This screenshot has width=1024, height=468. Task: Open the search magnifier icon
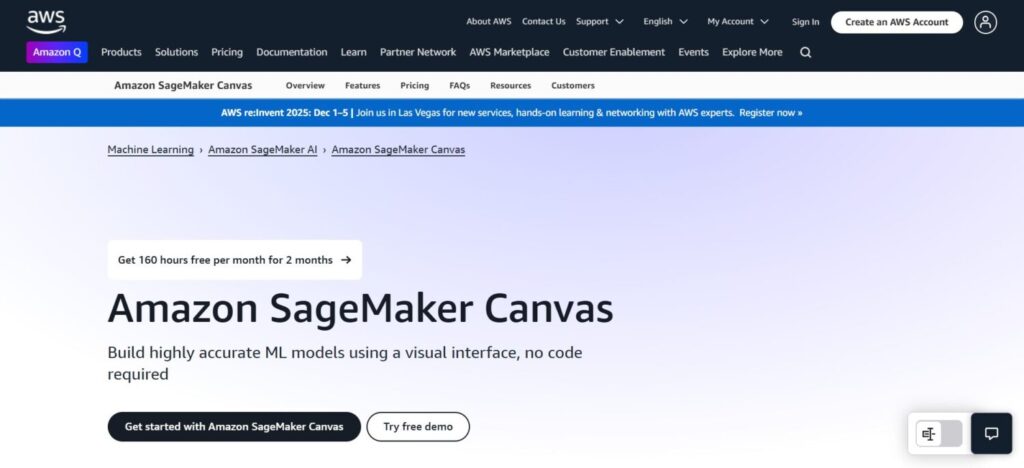806,52
